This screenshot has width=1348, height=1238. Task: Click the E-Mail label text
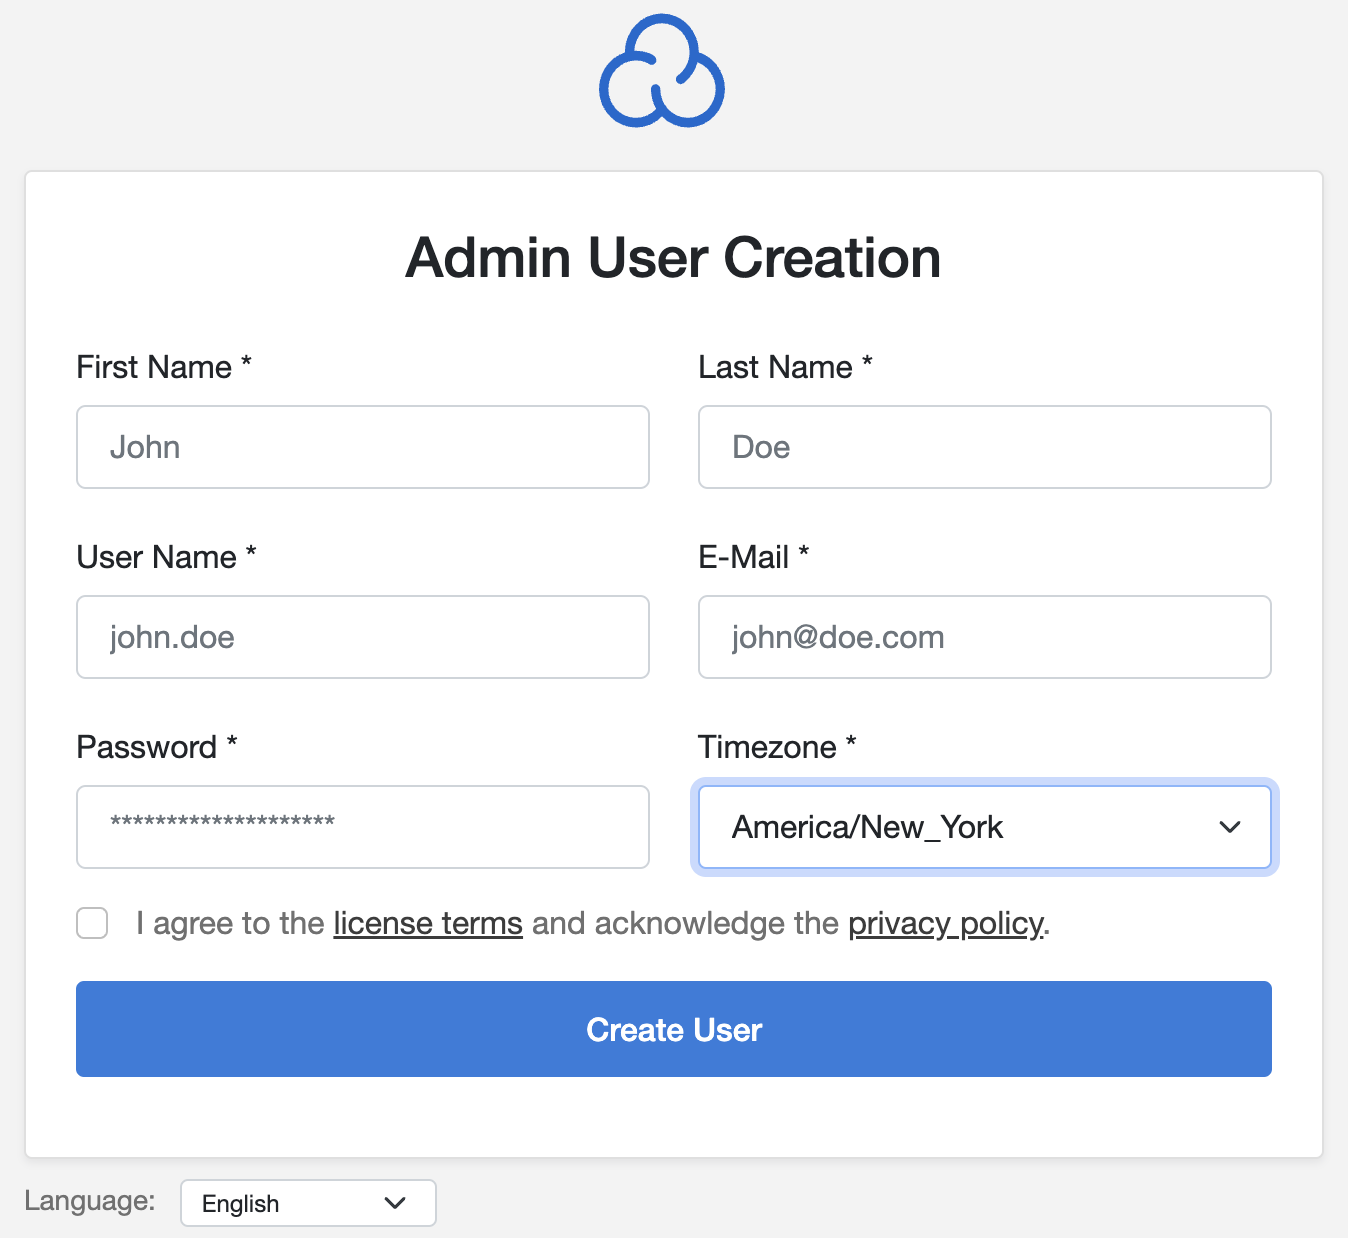click(x=743, y=557)
